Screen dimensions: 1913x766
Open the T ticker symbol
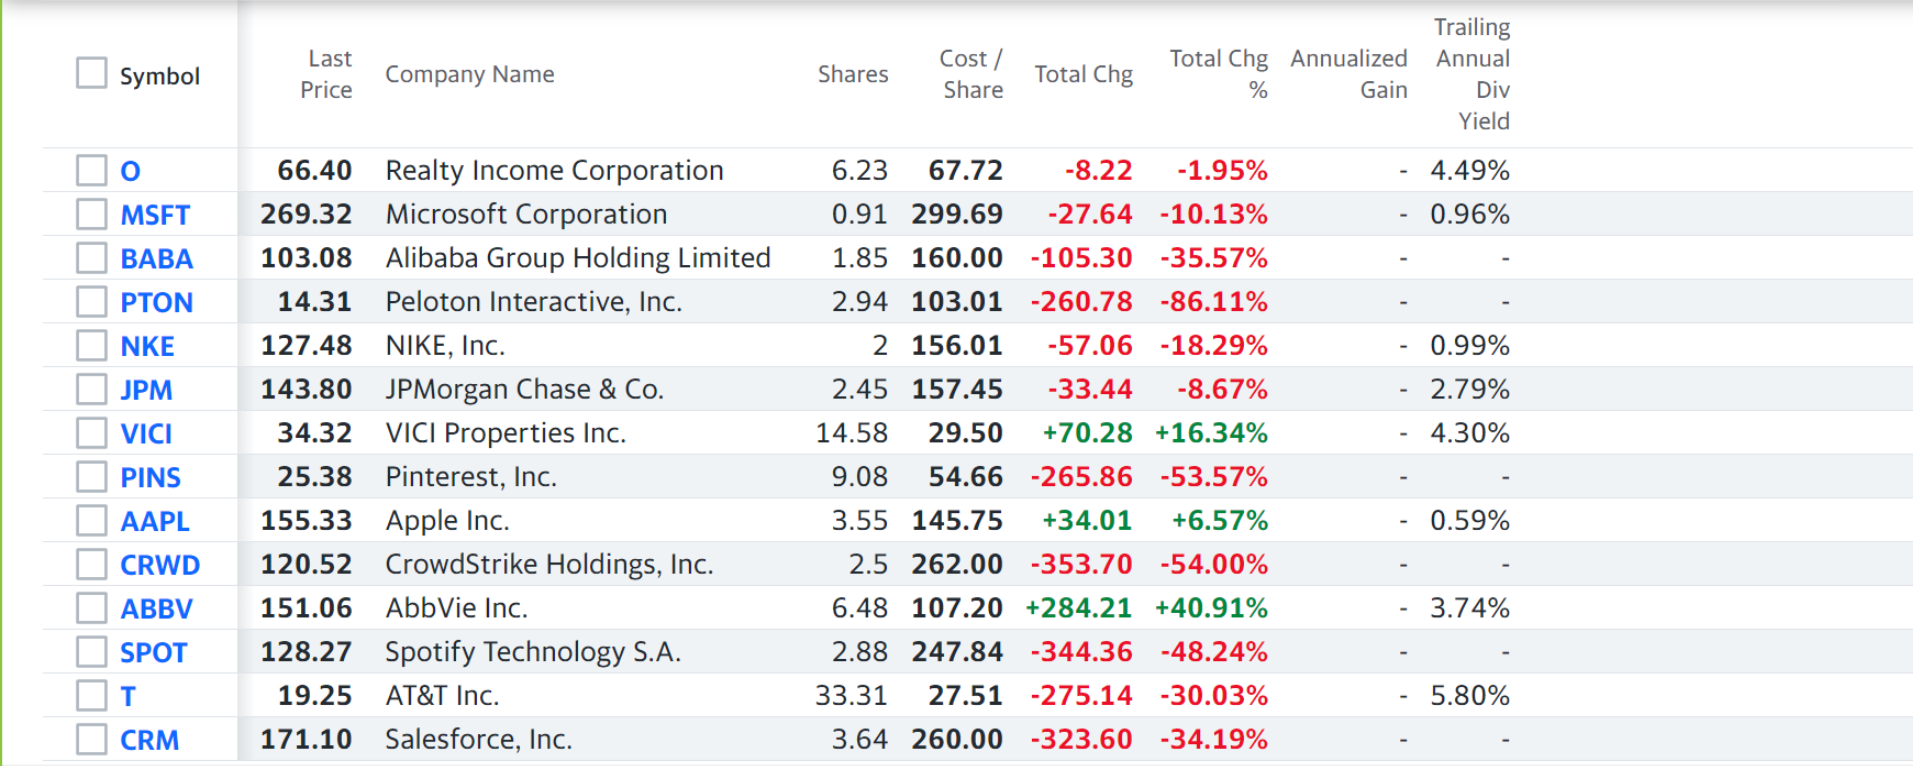coord(128,696)
